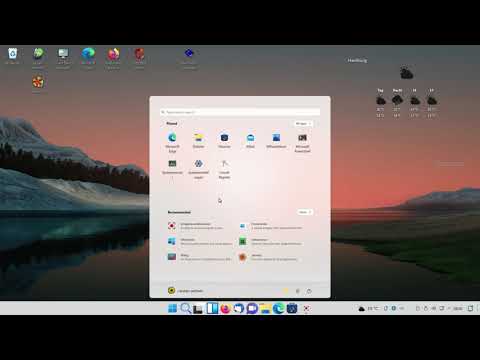Launch Edge from the taskbar
The width and height of the screenshot is (480, 360).
(279, 308)
